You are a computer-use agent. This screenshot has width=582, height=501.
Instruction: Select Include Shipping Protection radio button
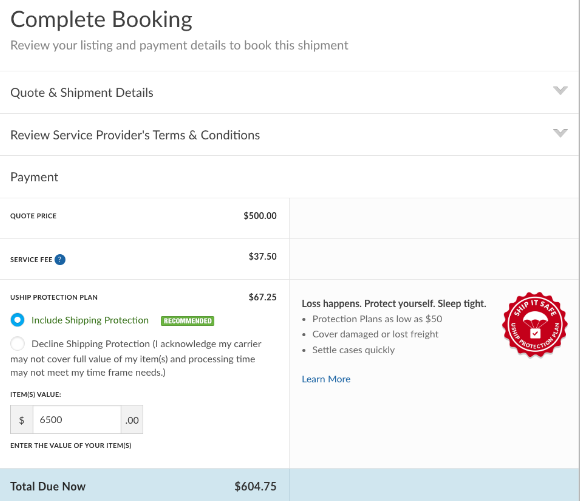(17, 320)
